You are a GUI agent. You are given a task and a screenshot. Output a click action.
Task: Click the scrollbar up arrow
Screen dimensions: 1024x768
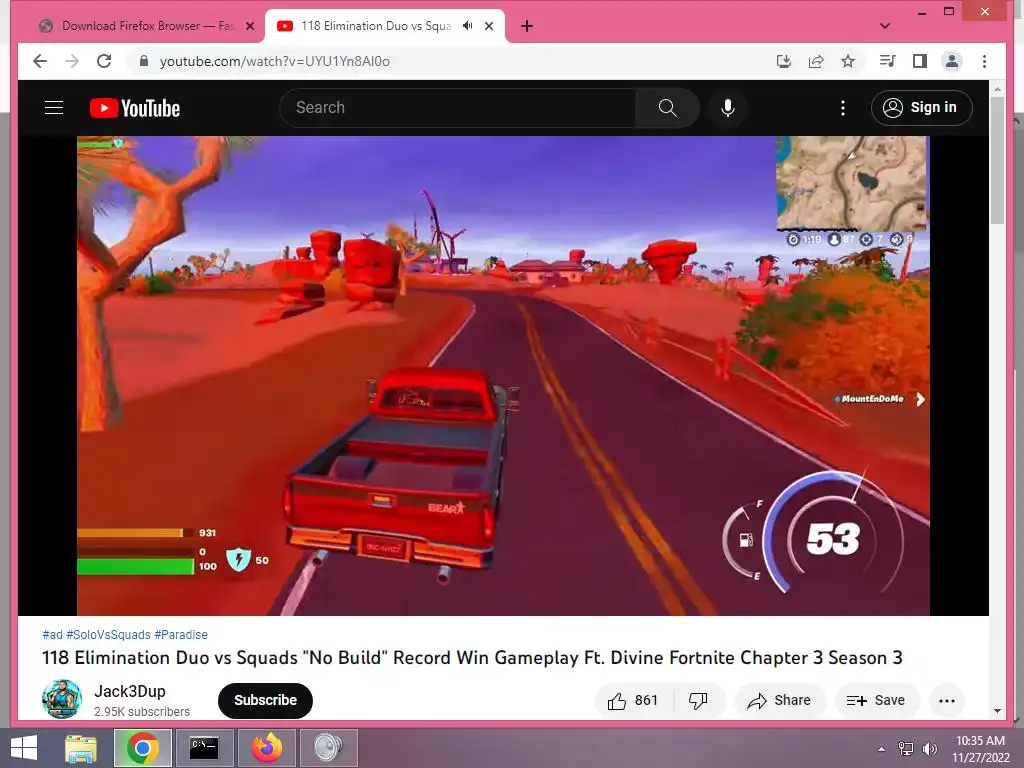(997, 88)
